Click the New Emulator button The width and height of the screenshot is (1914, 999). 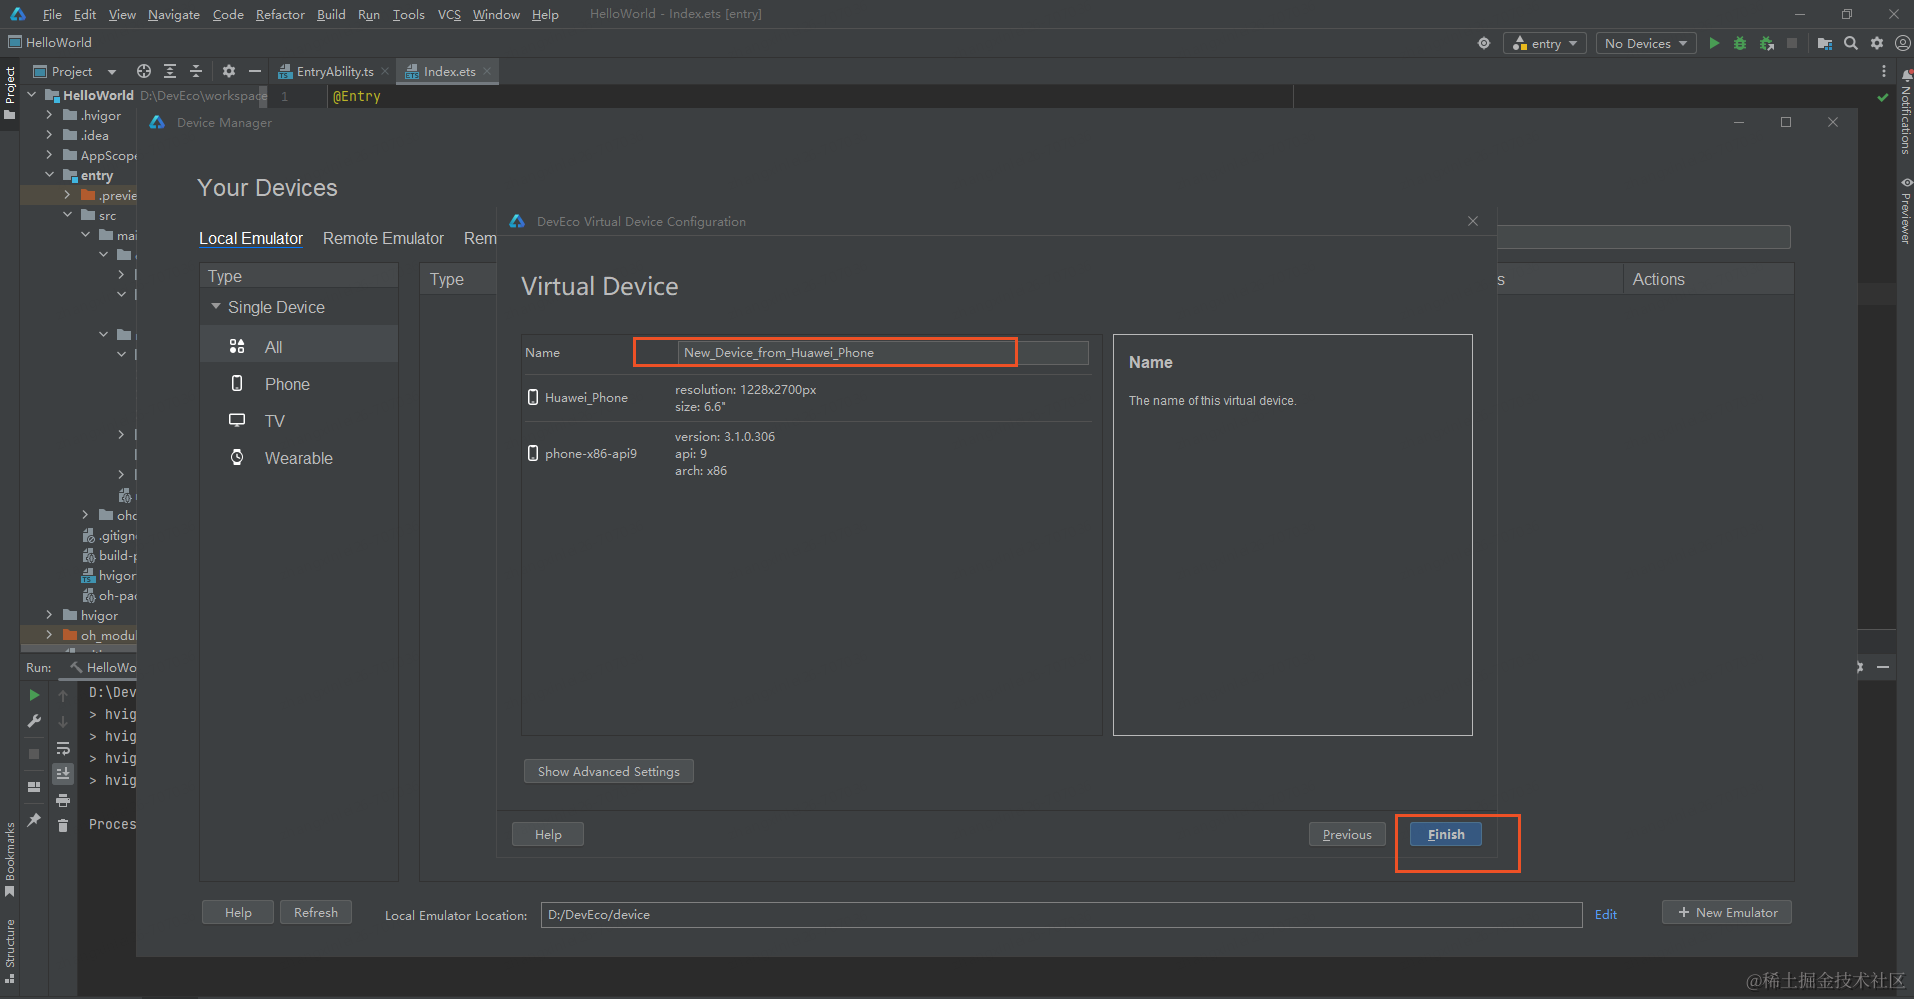tap(1727, 912)
